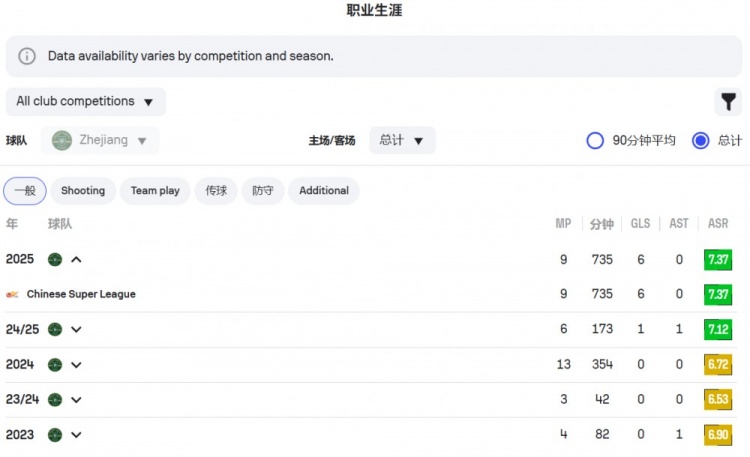Switch to the 传球 tab

(216, 191)
